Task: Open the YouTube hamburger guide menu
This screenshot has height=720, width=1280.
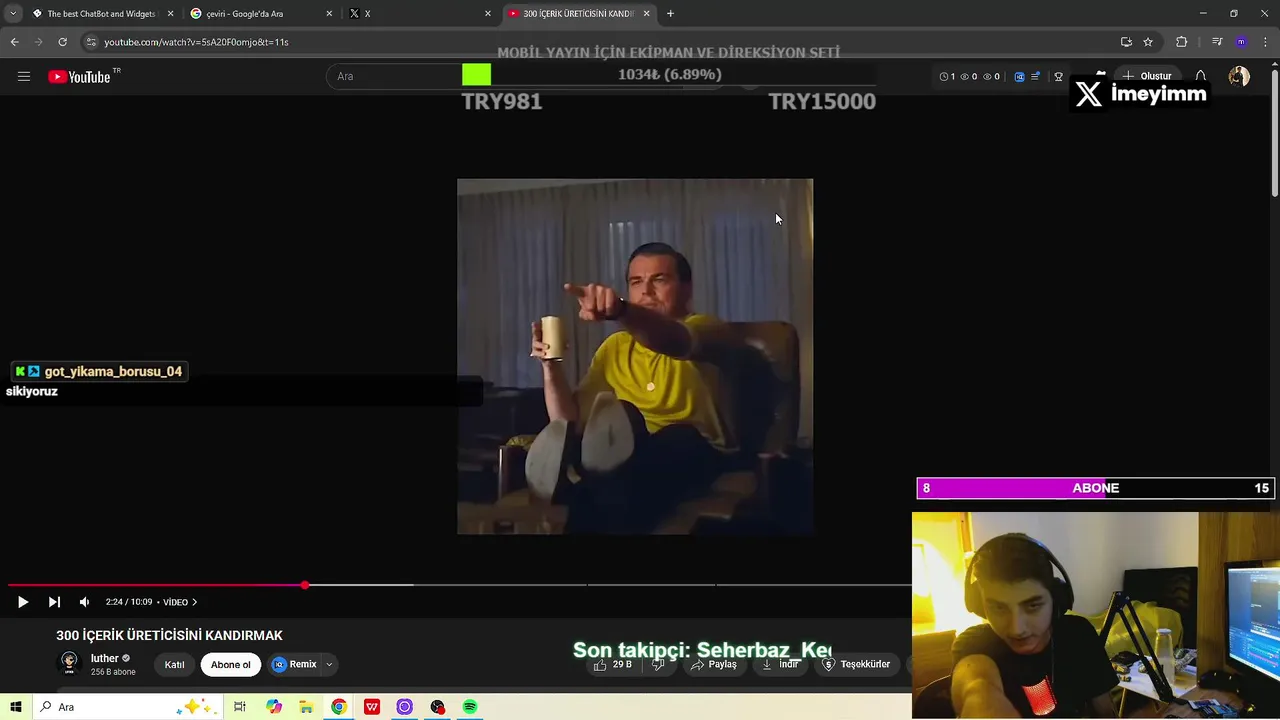Action: (24, 76)
